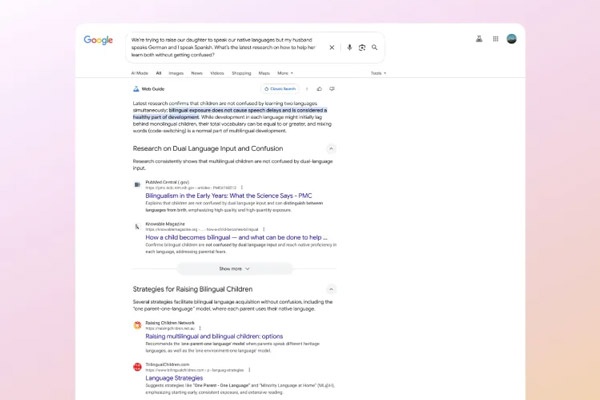This screenshot has height=400, width=600.
Task: Open Google Lens image search
Action: (x=362, y=47)
